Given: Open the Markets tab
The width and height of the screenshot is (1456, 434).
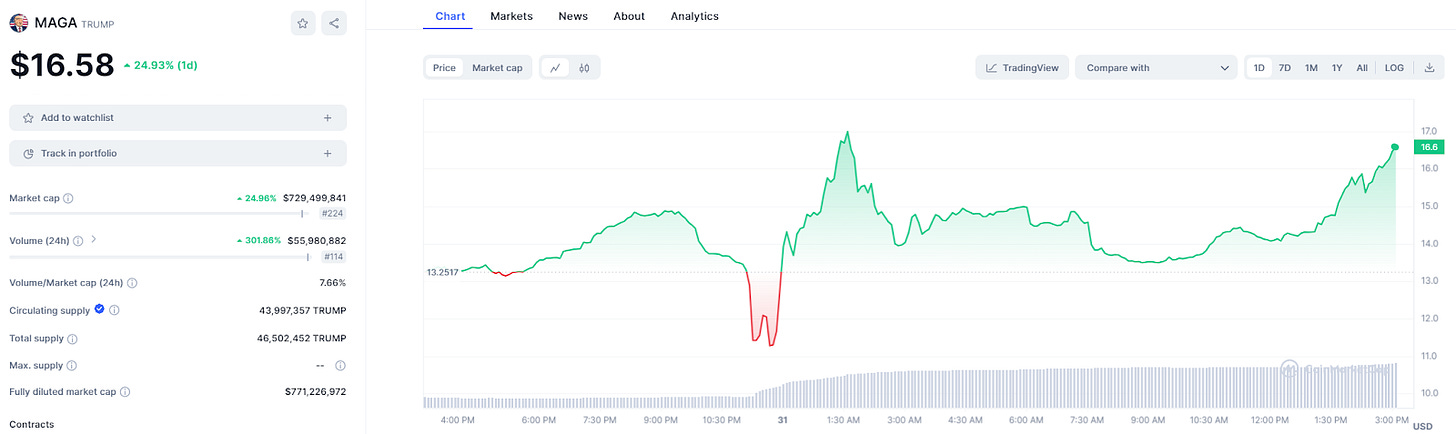Looking at the screenshot, I should pos(511,16).
